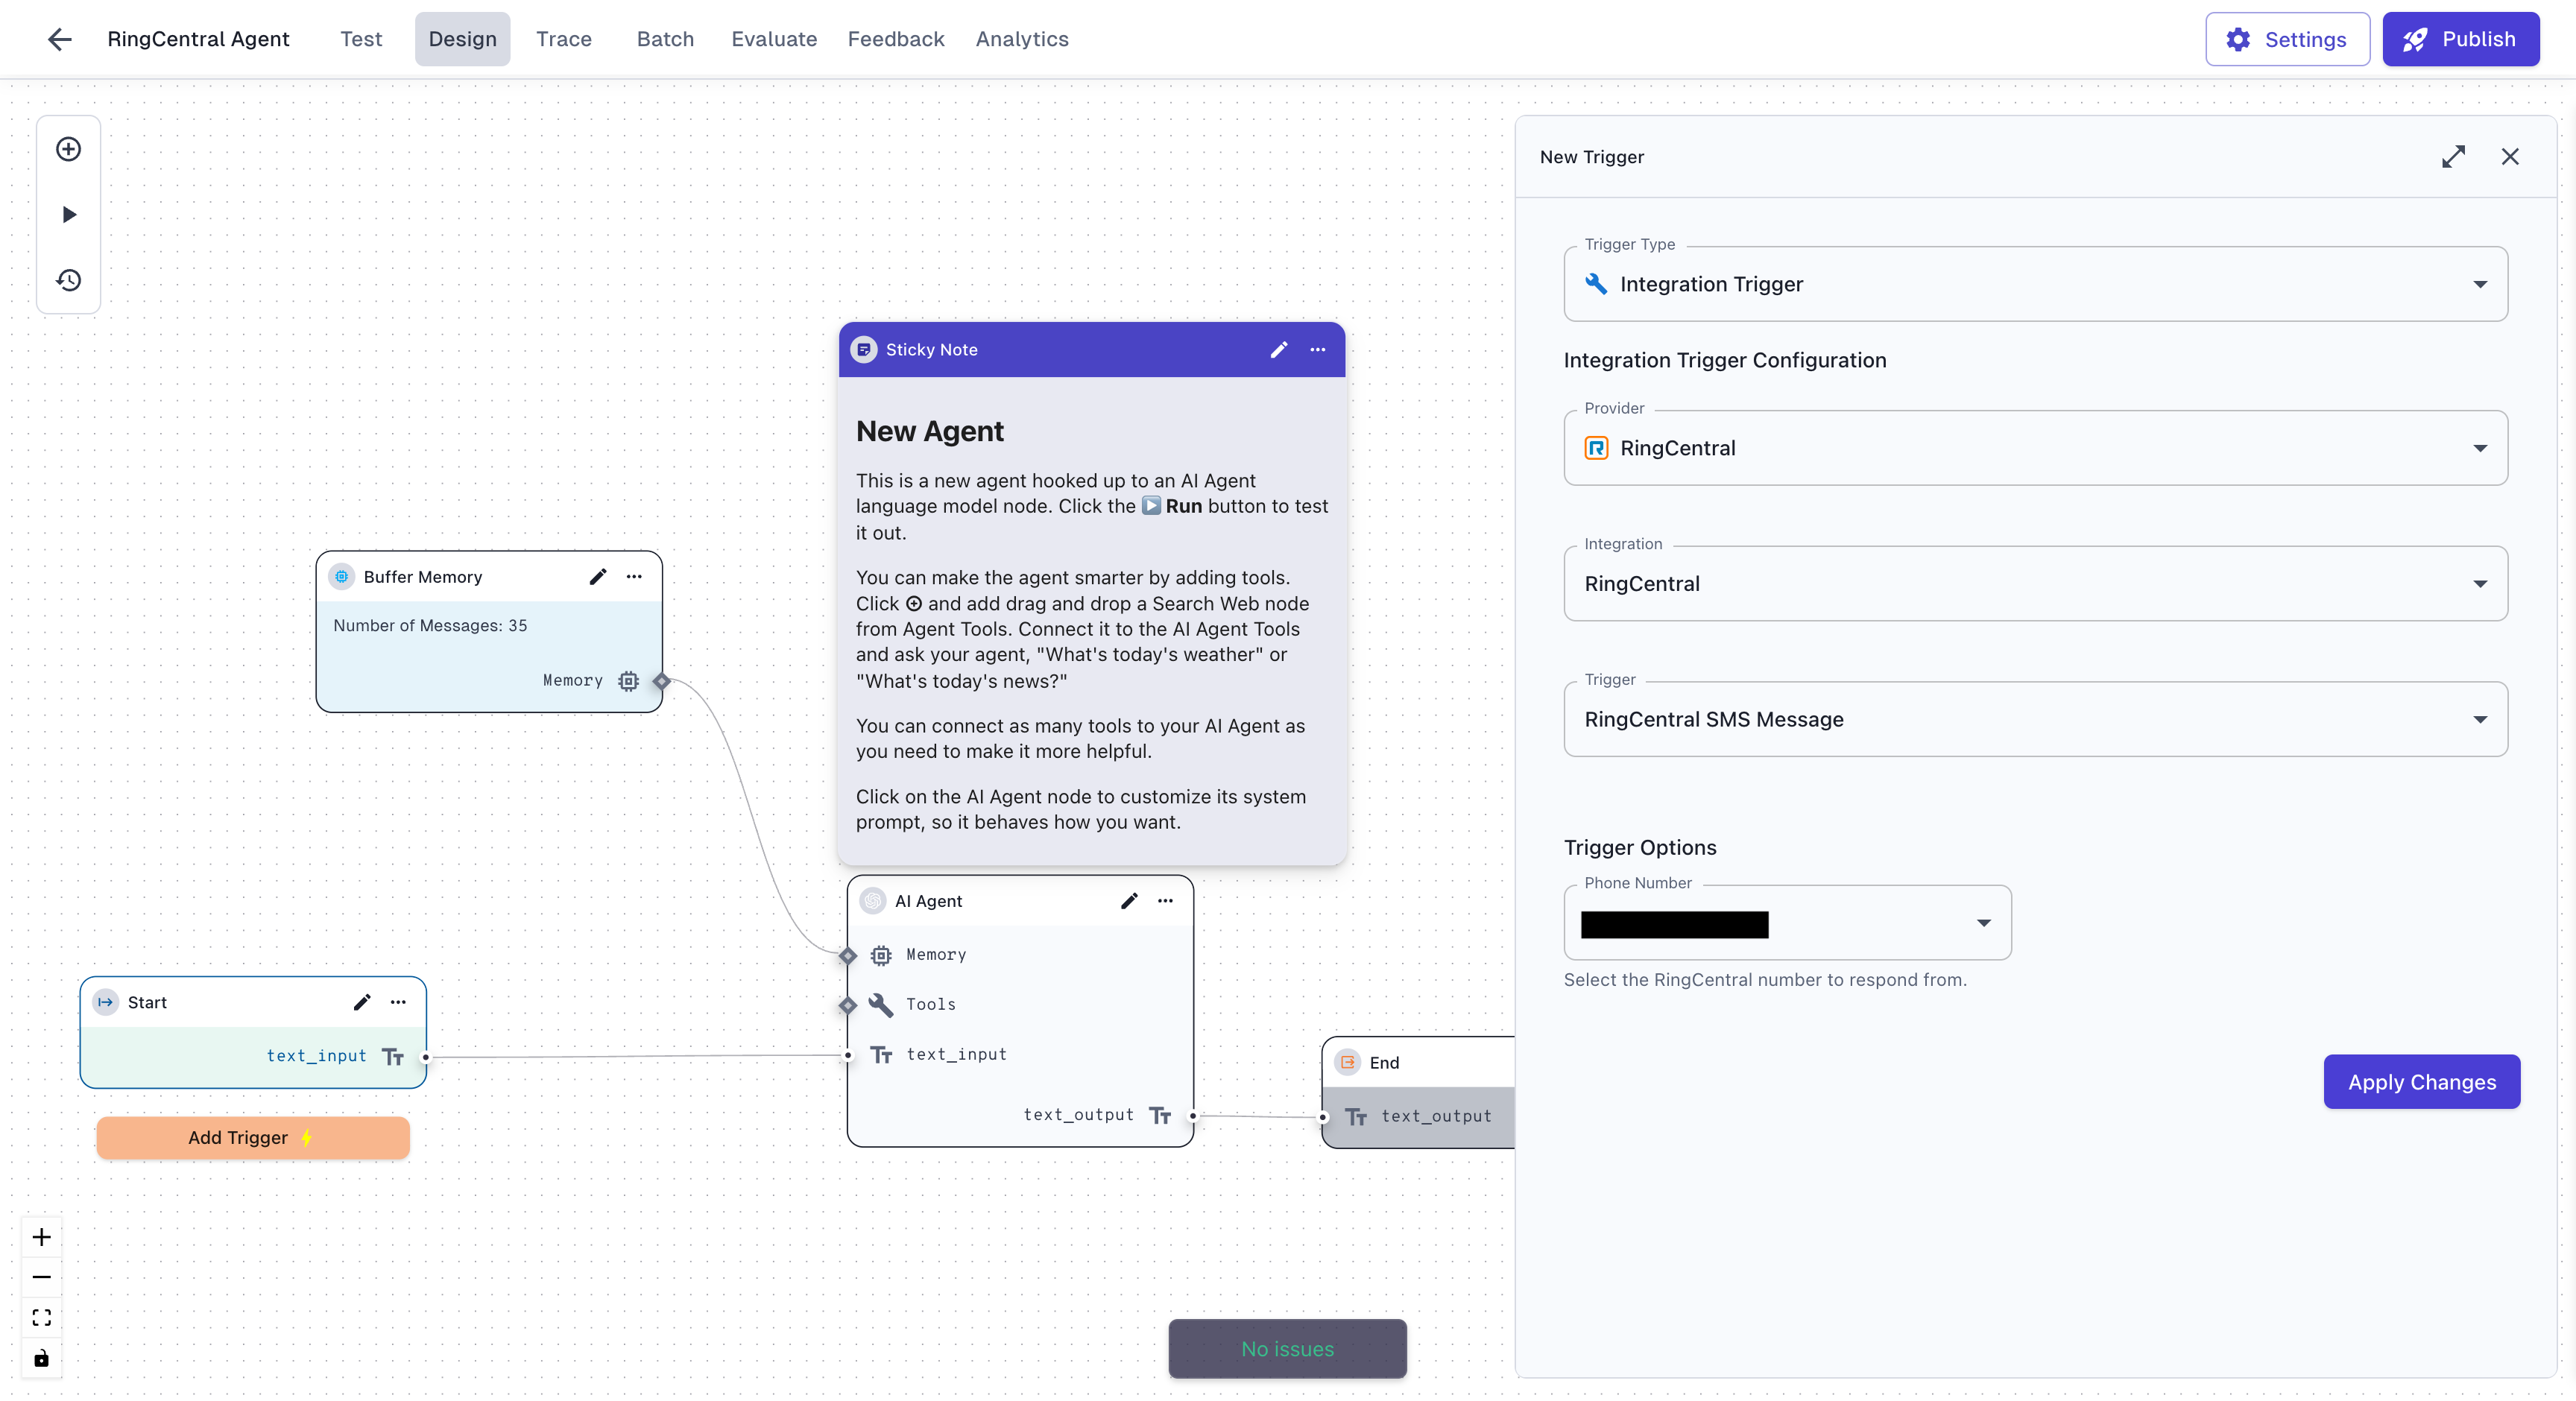
Task: Click the edit pencil on the Sticky Note
Action: (1278, 349)
